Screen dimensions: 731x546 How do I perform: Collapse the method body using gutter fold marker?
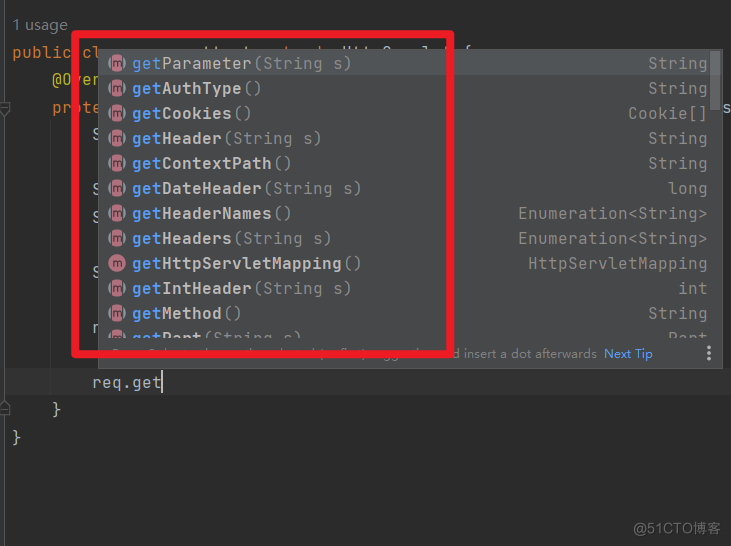(x=5, y=108)
